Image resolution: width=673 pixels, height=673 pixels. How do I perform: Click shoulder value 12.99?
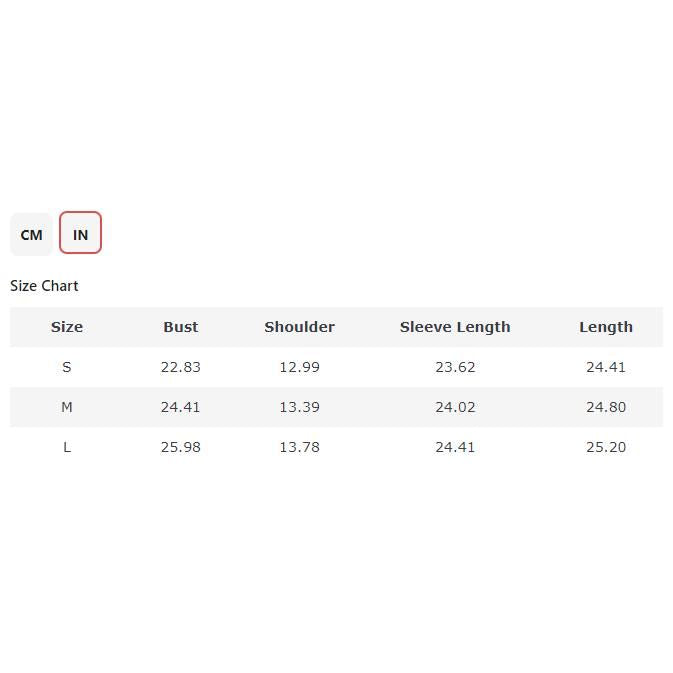(x=299, y=367)
